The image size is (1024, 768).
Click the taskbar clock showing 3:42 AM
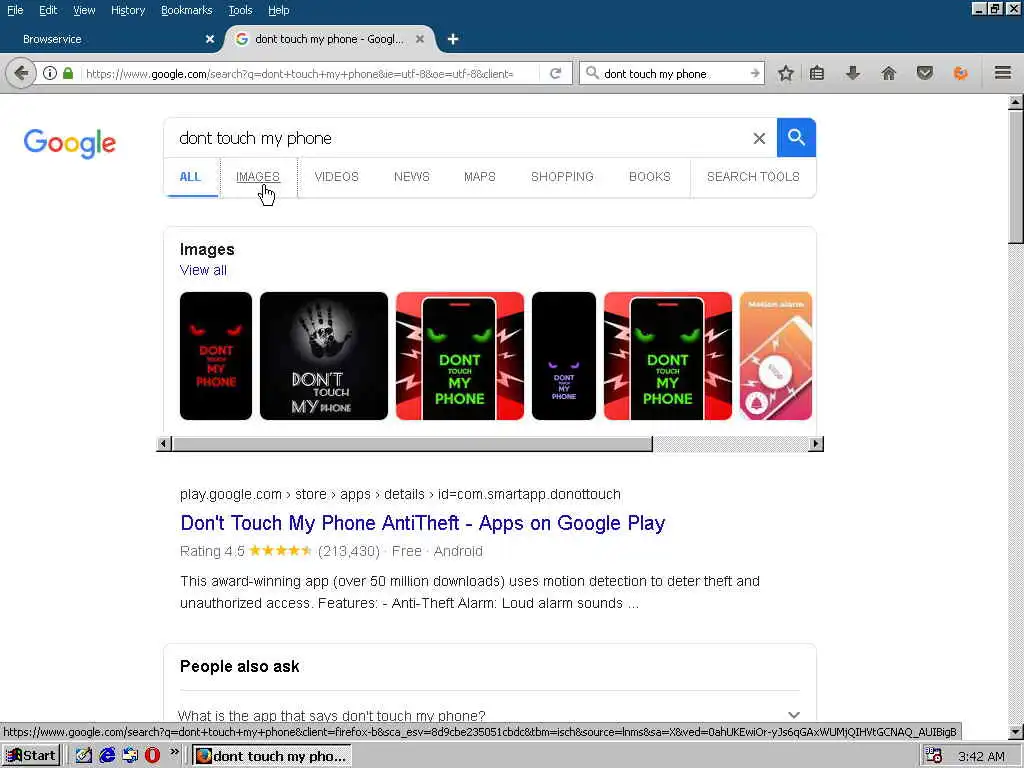981,756
